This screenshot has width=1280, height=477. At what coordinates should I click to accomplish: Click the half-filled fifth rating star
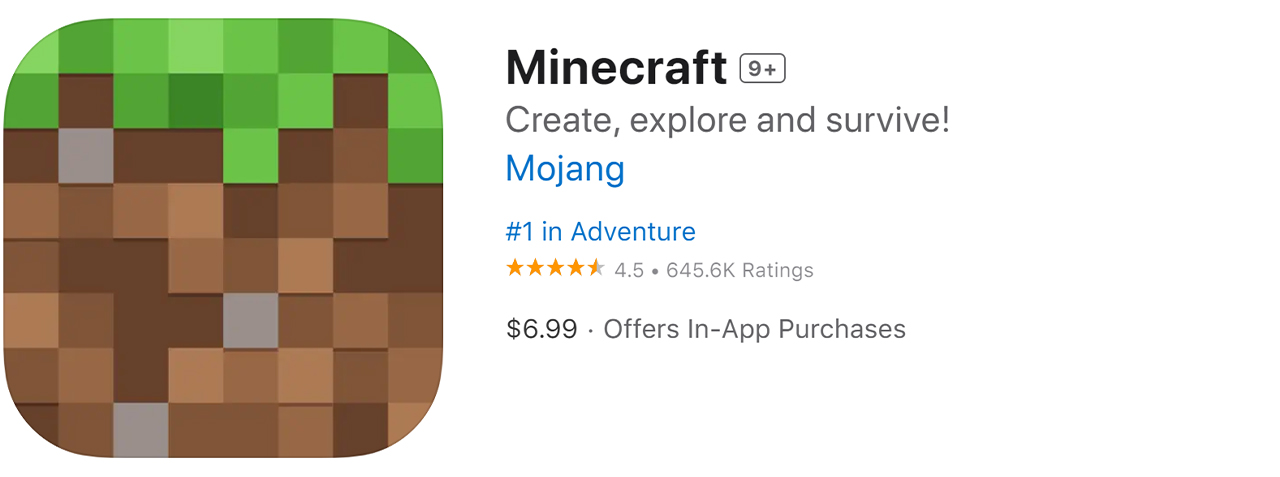tap(595, 268)
